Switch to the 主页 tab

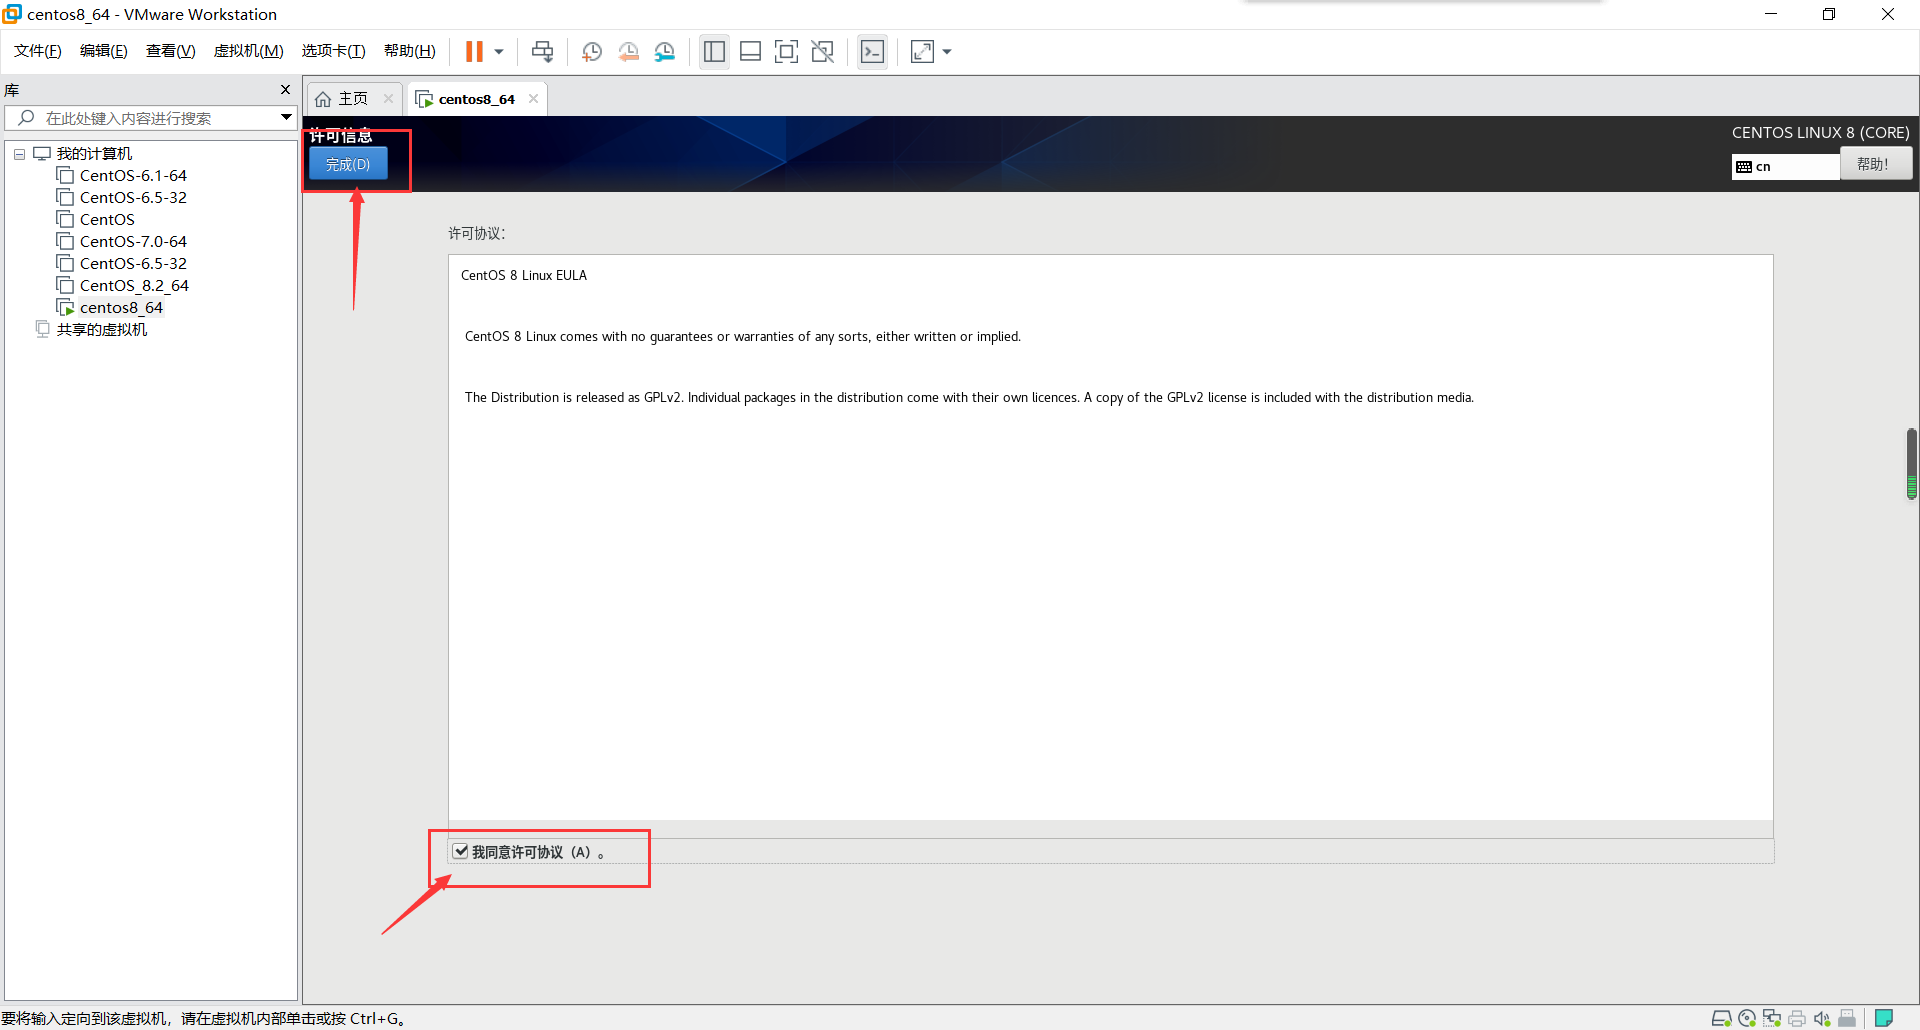pos(347,98)
